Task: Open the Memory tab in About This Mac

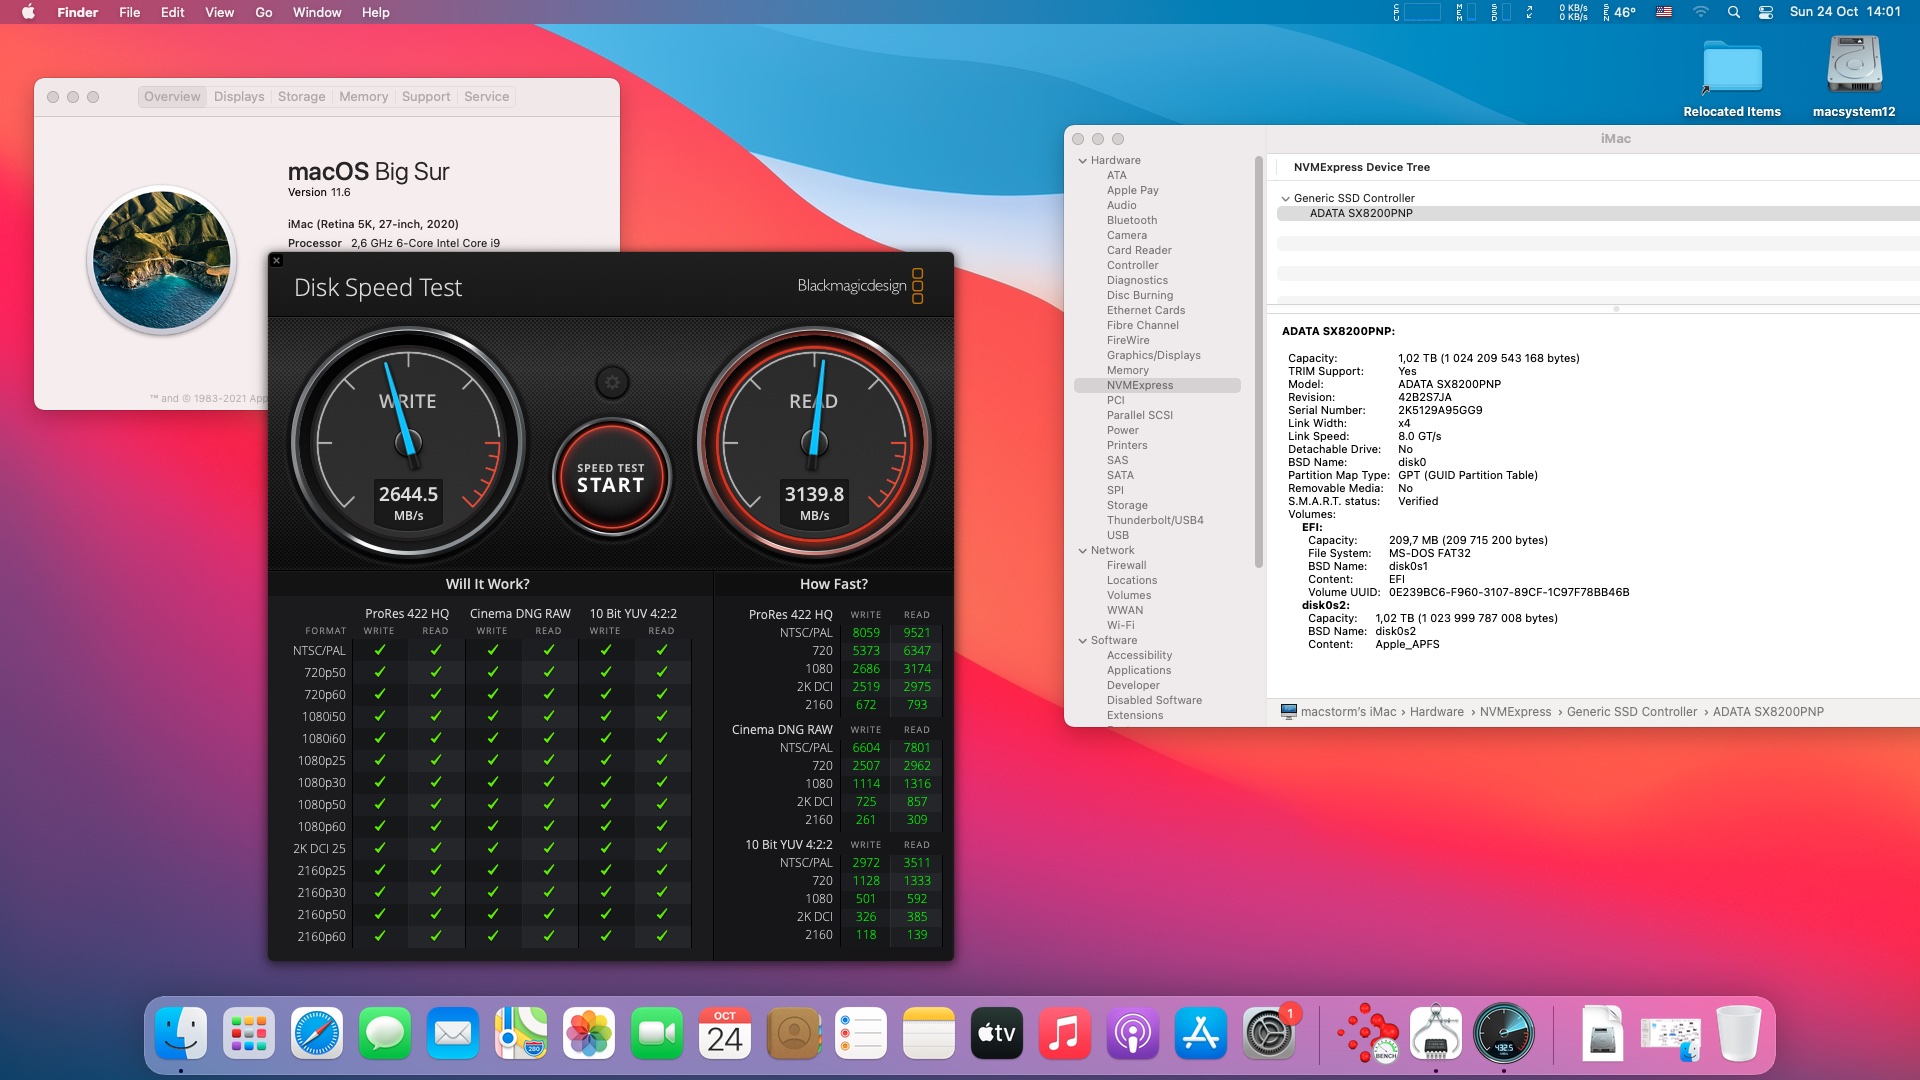Action: pyautogui.click(x=363, y=97)
